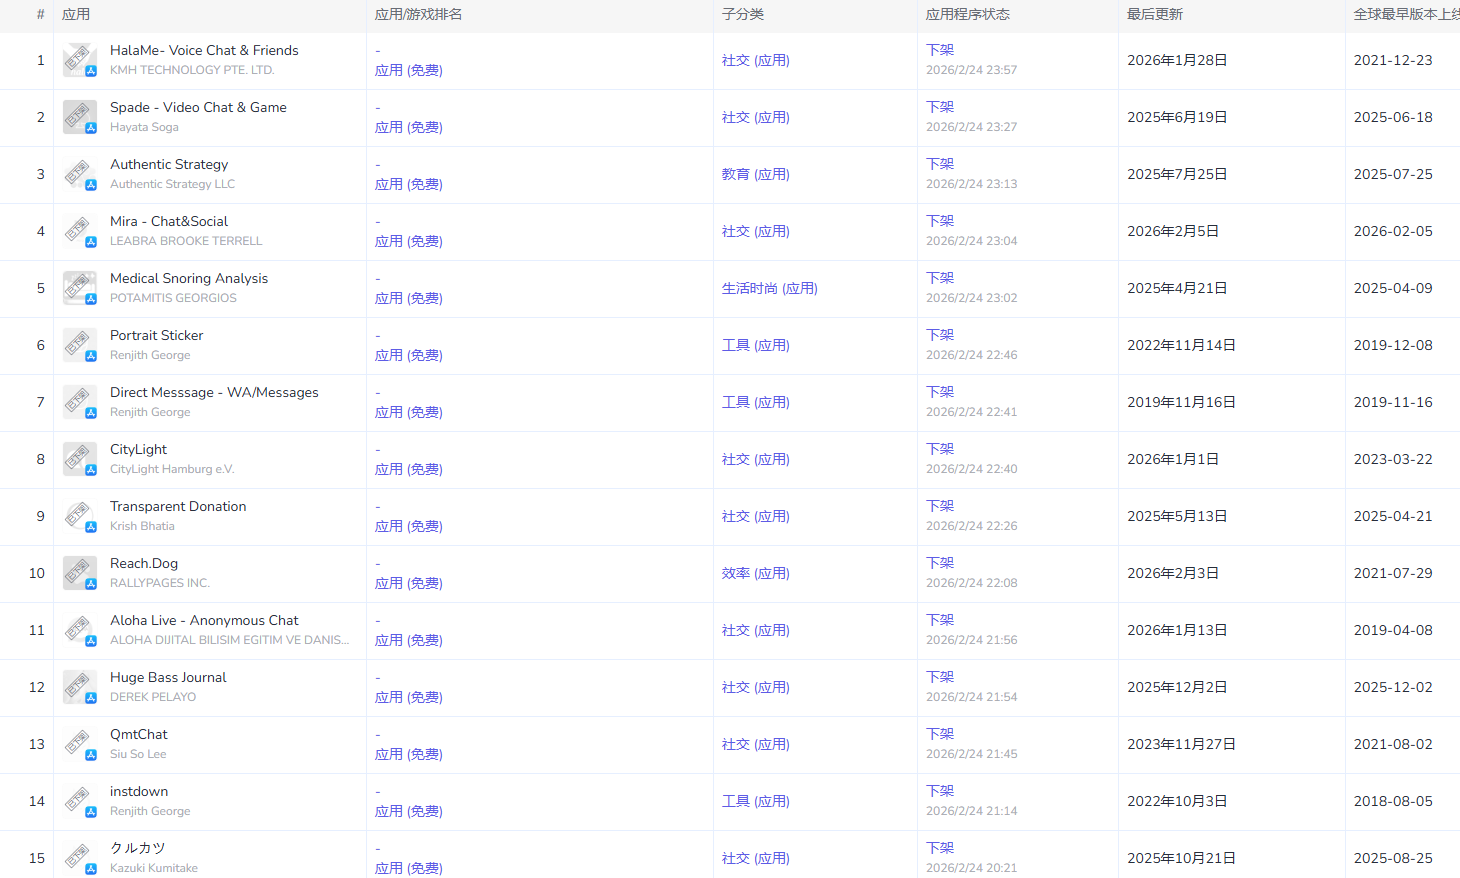This screenshot has width=1460, height=878.
Task: Open the QmtChat app title
Action: click(139, 734)
